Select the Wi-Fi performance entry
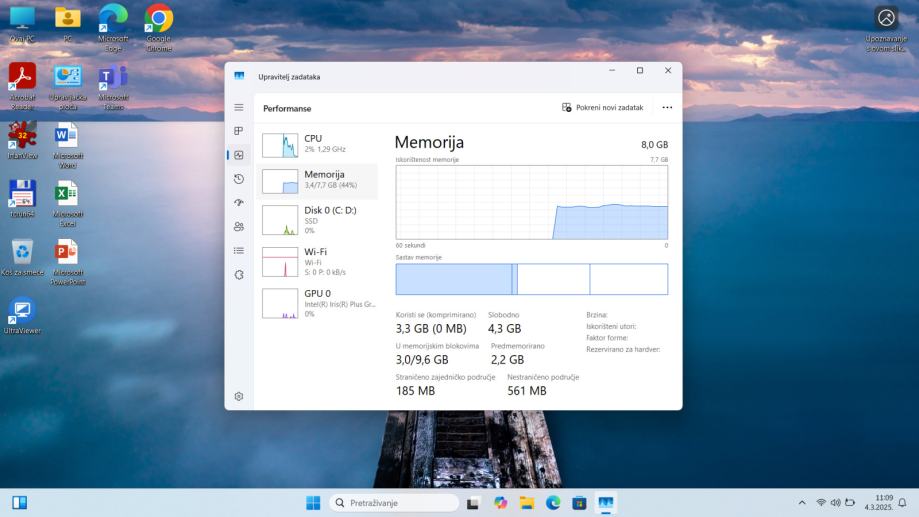The height and width of the screenshot is (517, 919). click(x=319, y=261)
